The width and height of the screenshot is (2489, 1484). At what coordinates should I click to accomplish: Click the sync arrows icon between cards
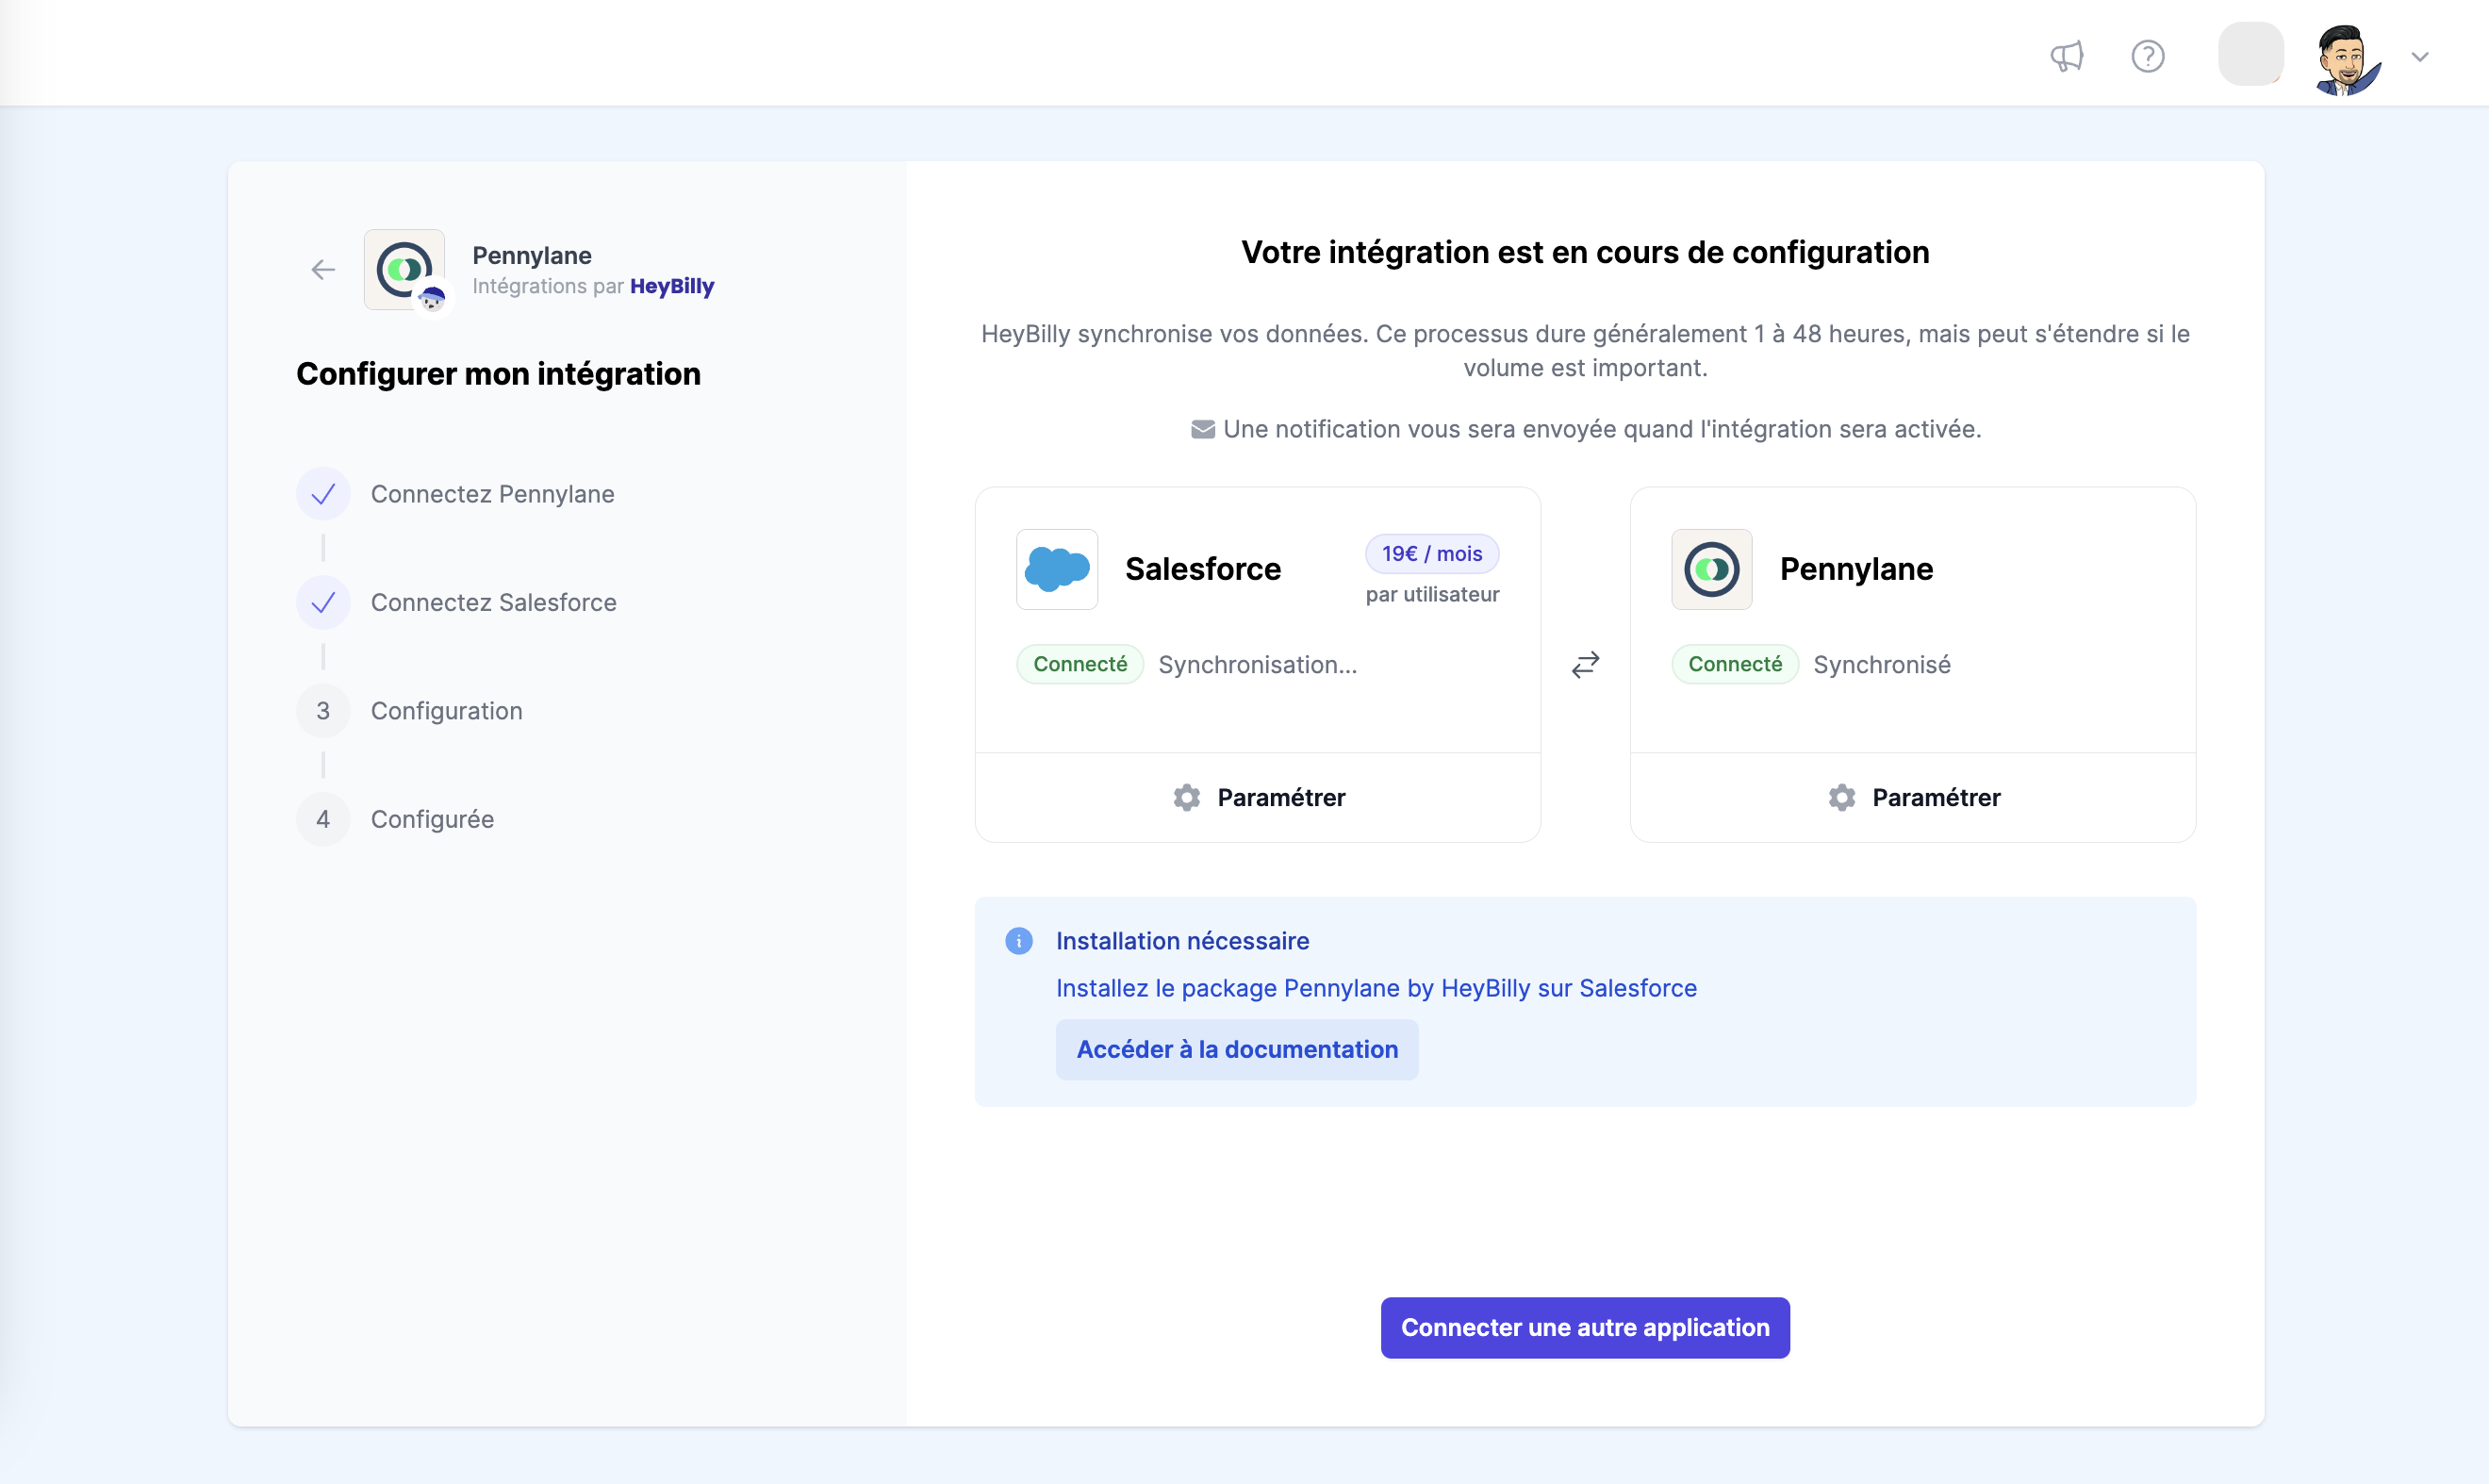pyautogui.click(x=1586, y=665)
